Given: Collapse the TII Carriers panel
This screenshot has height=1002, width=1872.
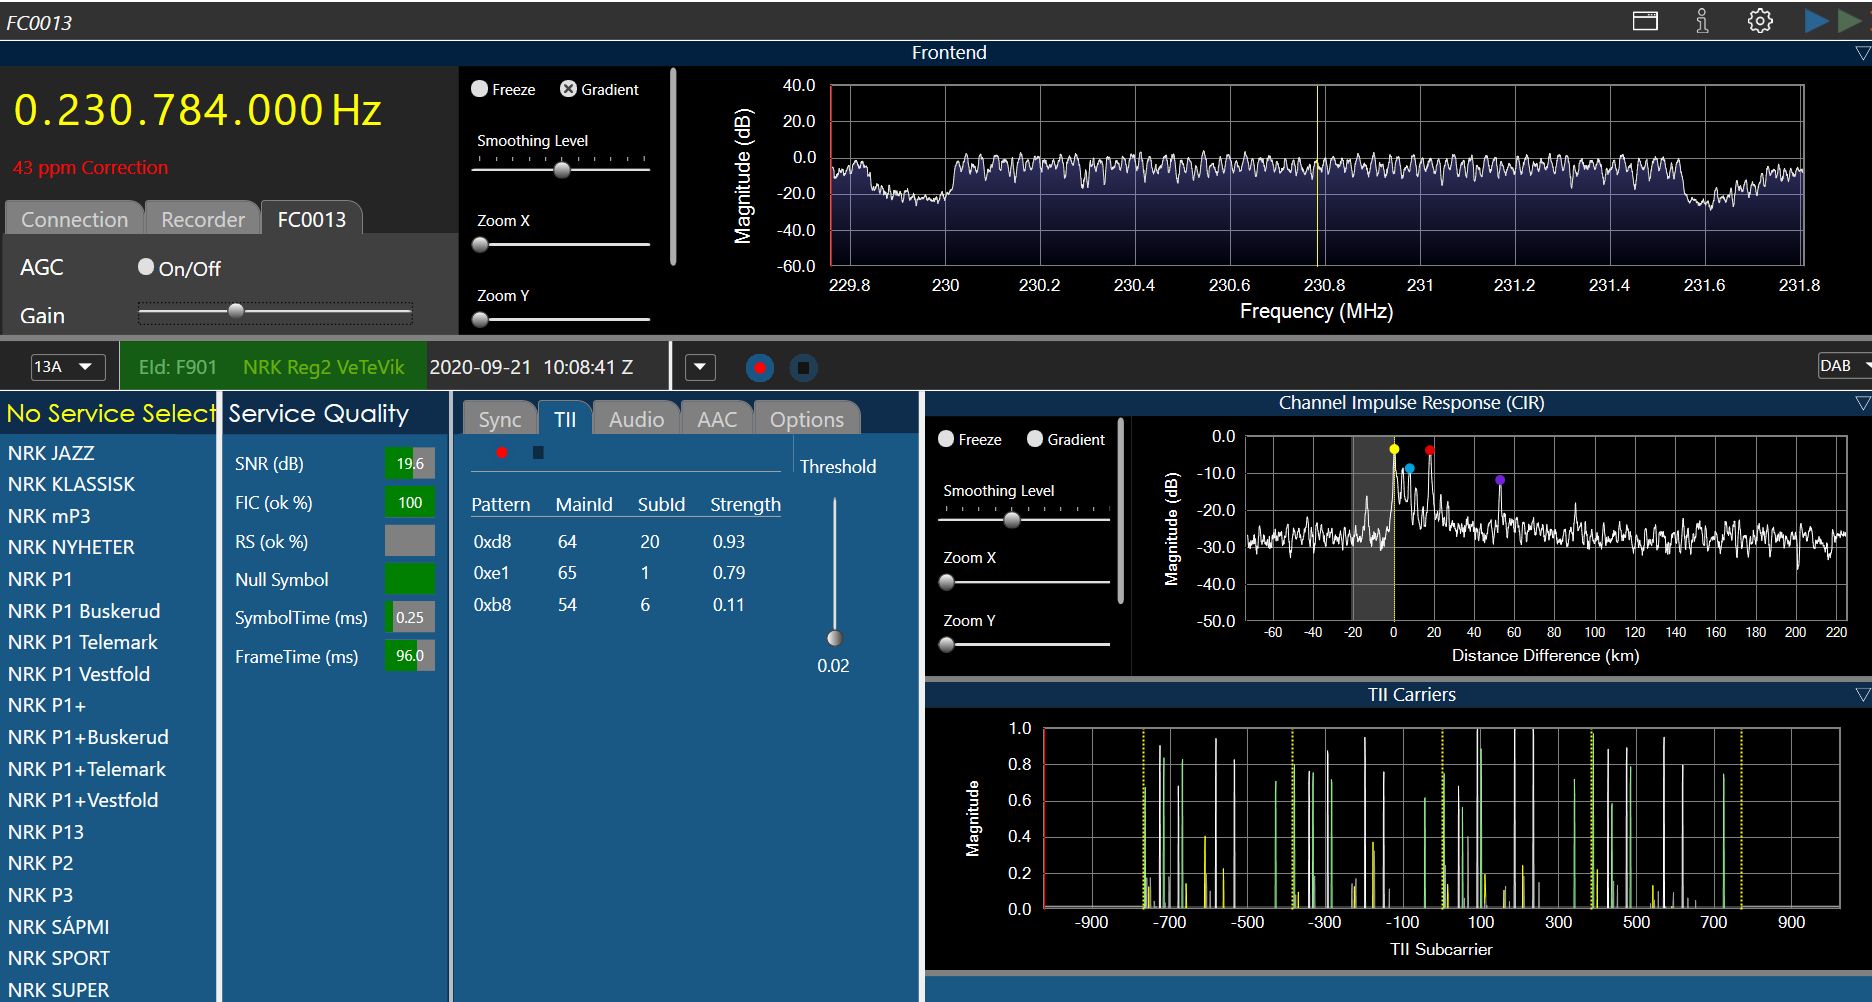Looking at the screenshot, I should click(x=1862, y=694).
